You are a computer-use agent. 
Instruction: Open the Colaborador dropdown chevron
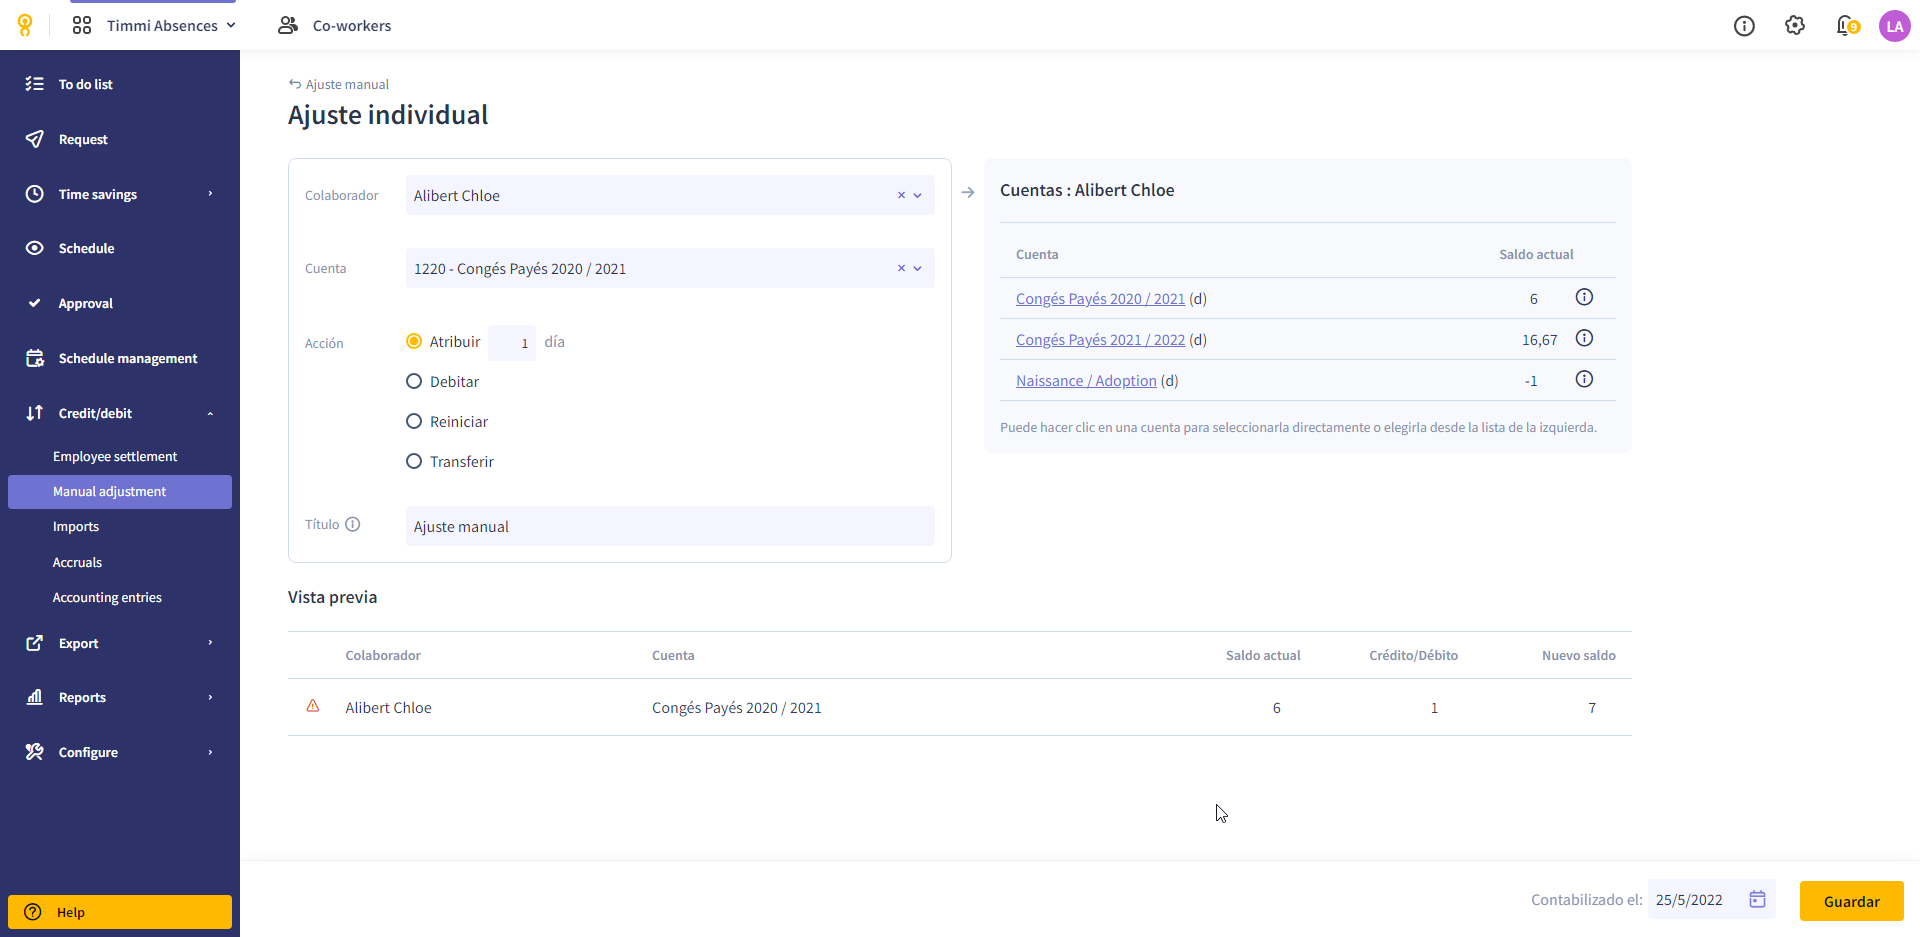click(918, 196)
